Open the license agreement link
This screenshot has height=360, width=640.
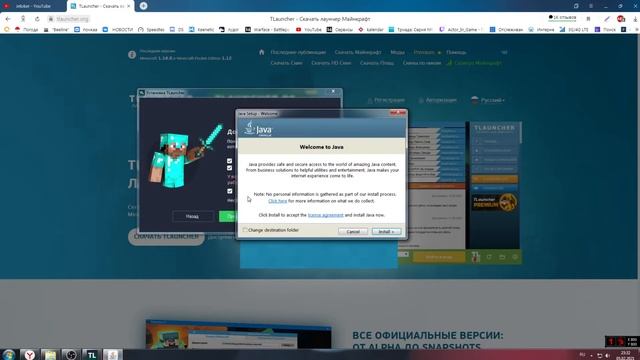point(325,215)
